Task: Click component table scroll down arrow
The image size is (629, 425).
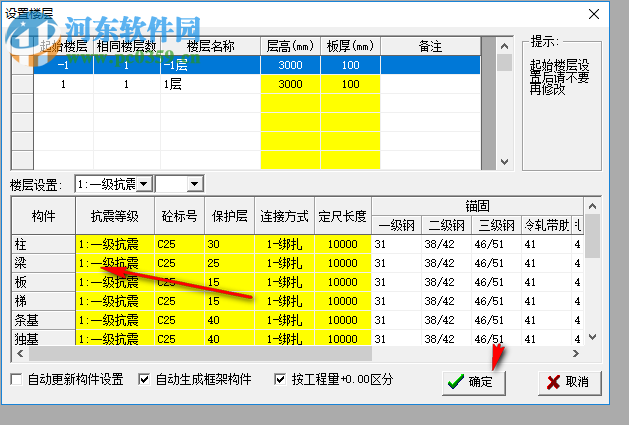Action: (x=592, y=337)
